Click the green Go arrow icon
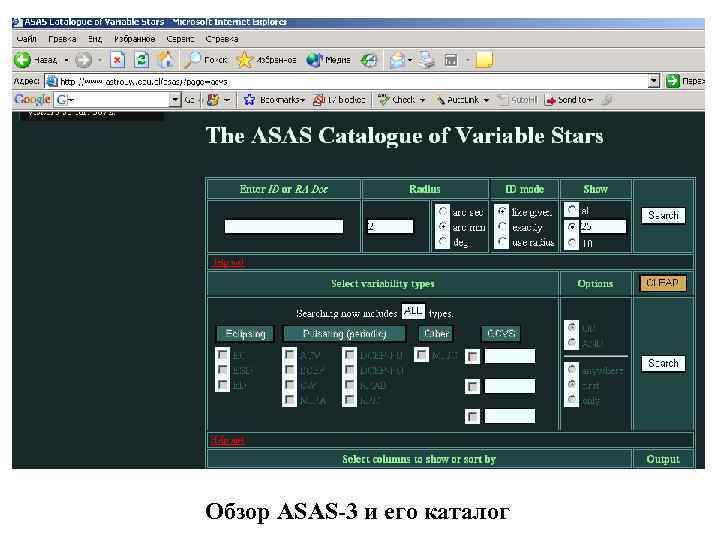This screenshot has height=540, width=720. [673, 81]
